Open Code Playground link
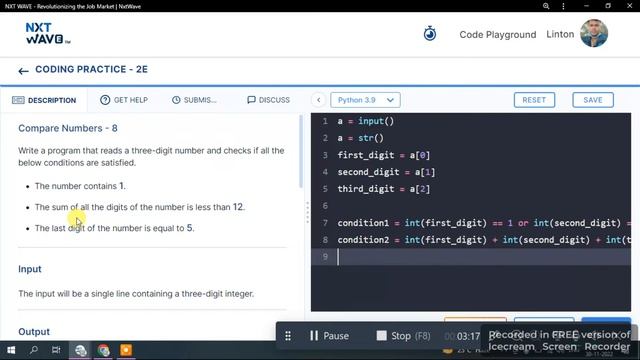 pyautogui.click(x=498, y=35)
